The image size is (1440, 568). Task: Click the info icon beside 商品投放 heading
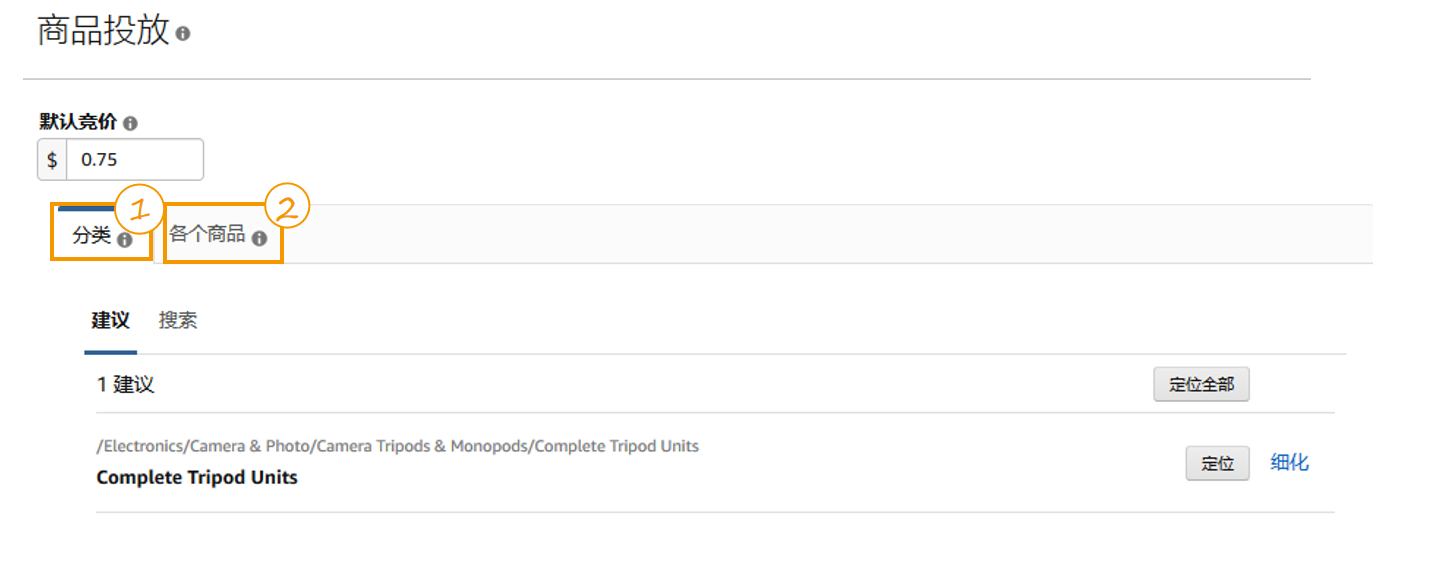click(183, 33)
